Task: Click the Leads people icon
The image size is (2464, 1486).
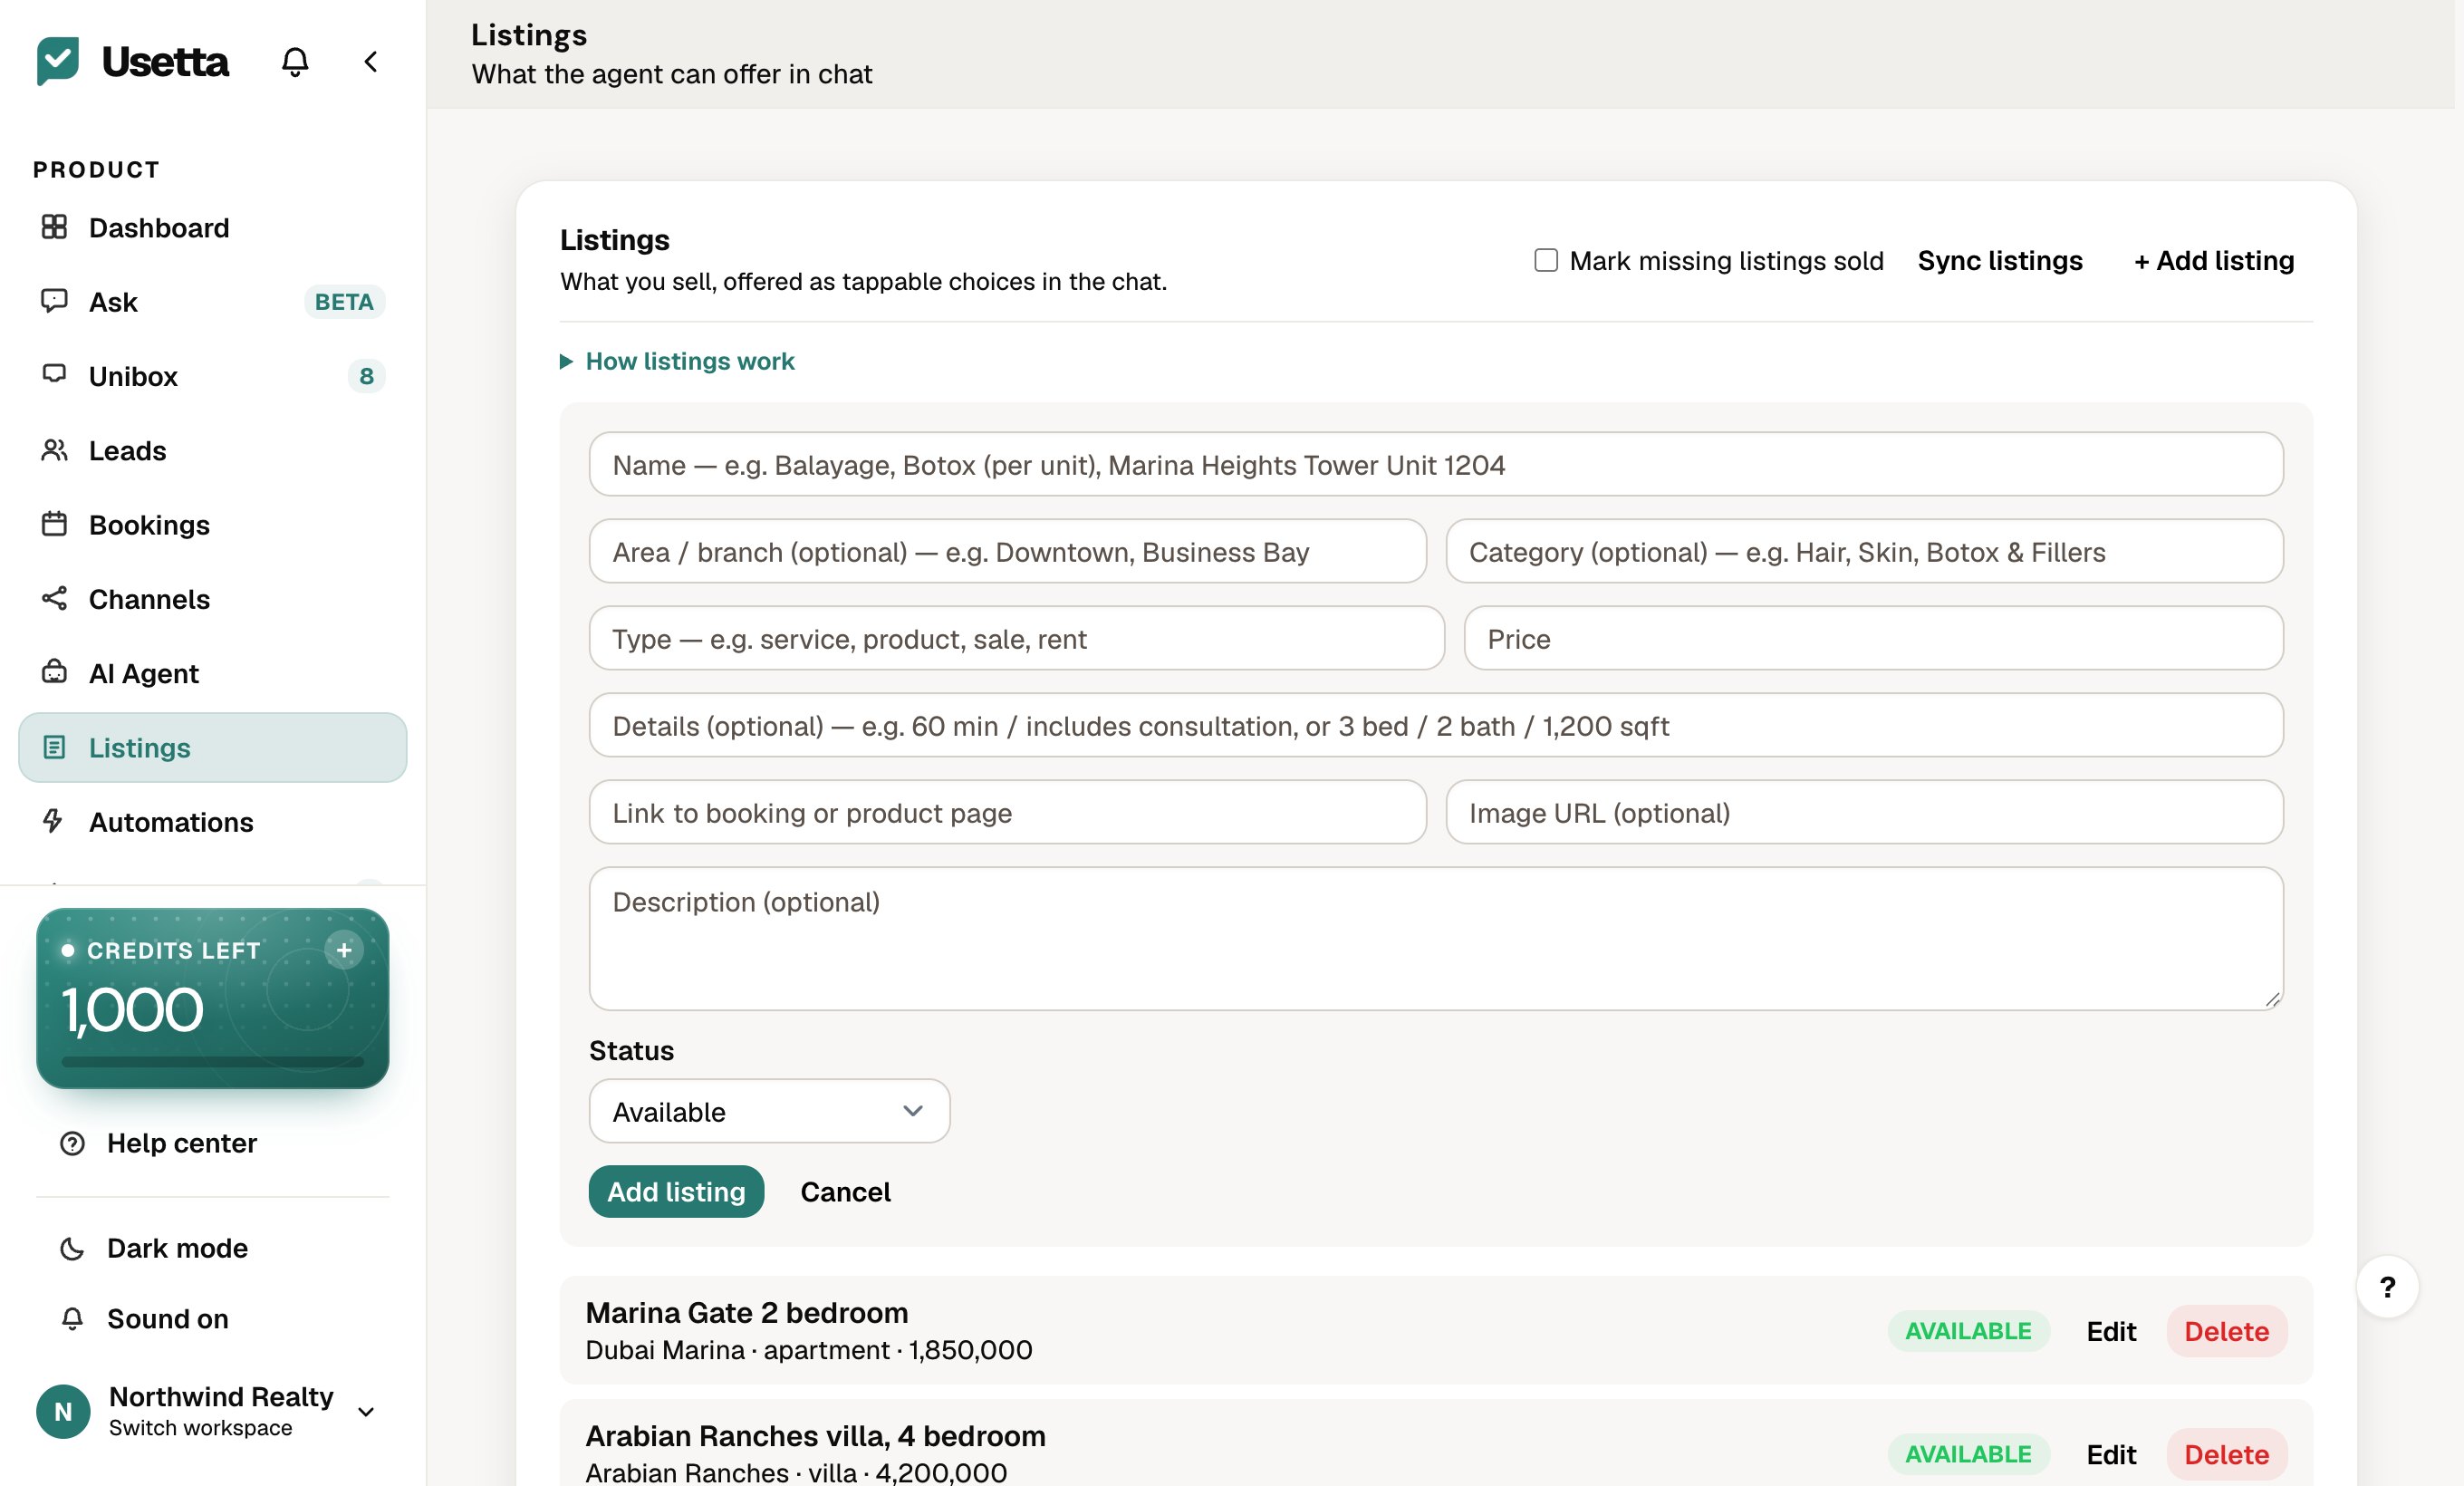Action: 54,450
